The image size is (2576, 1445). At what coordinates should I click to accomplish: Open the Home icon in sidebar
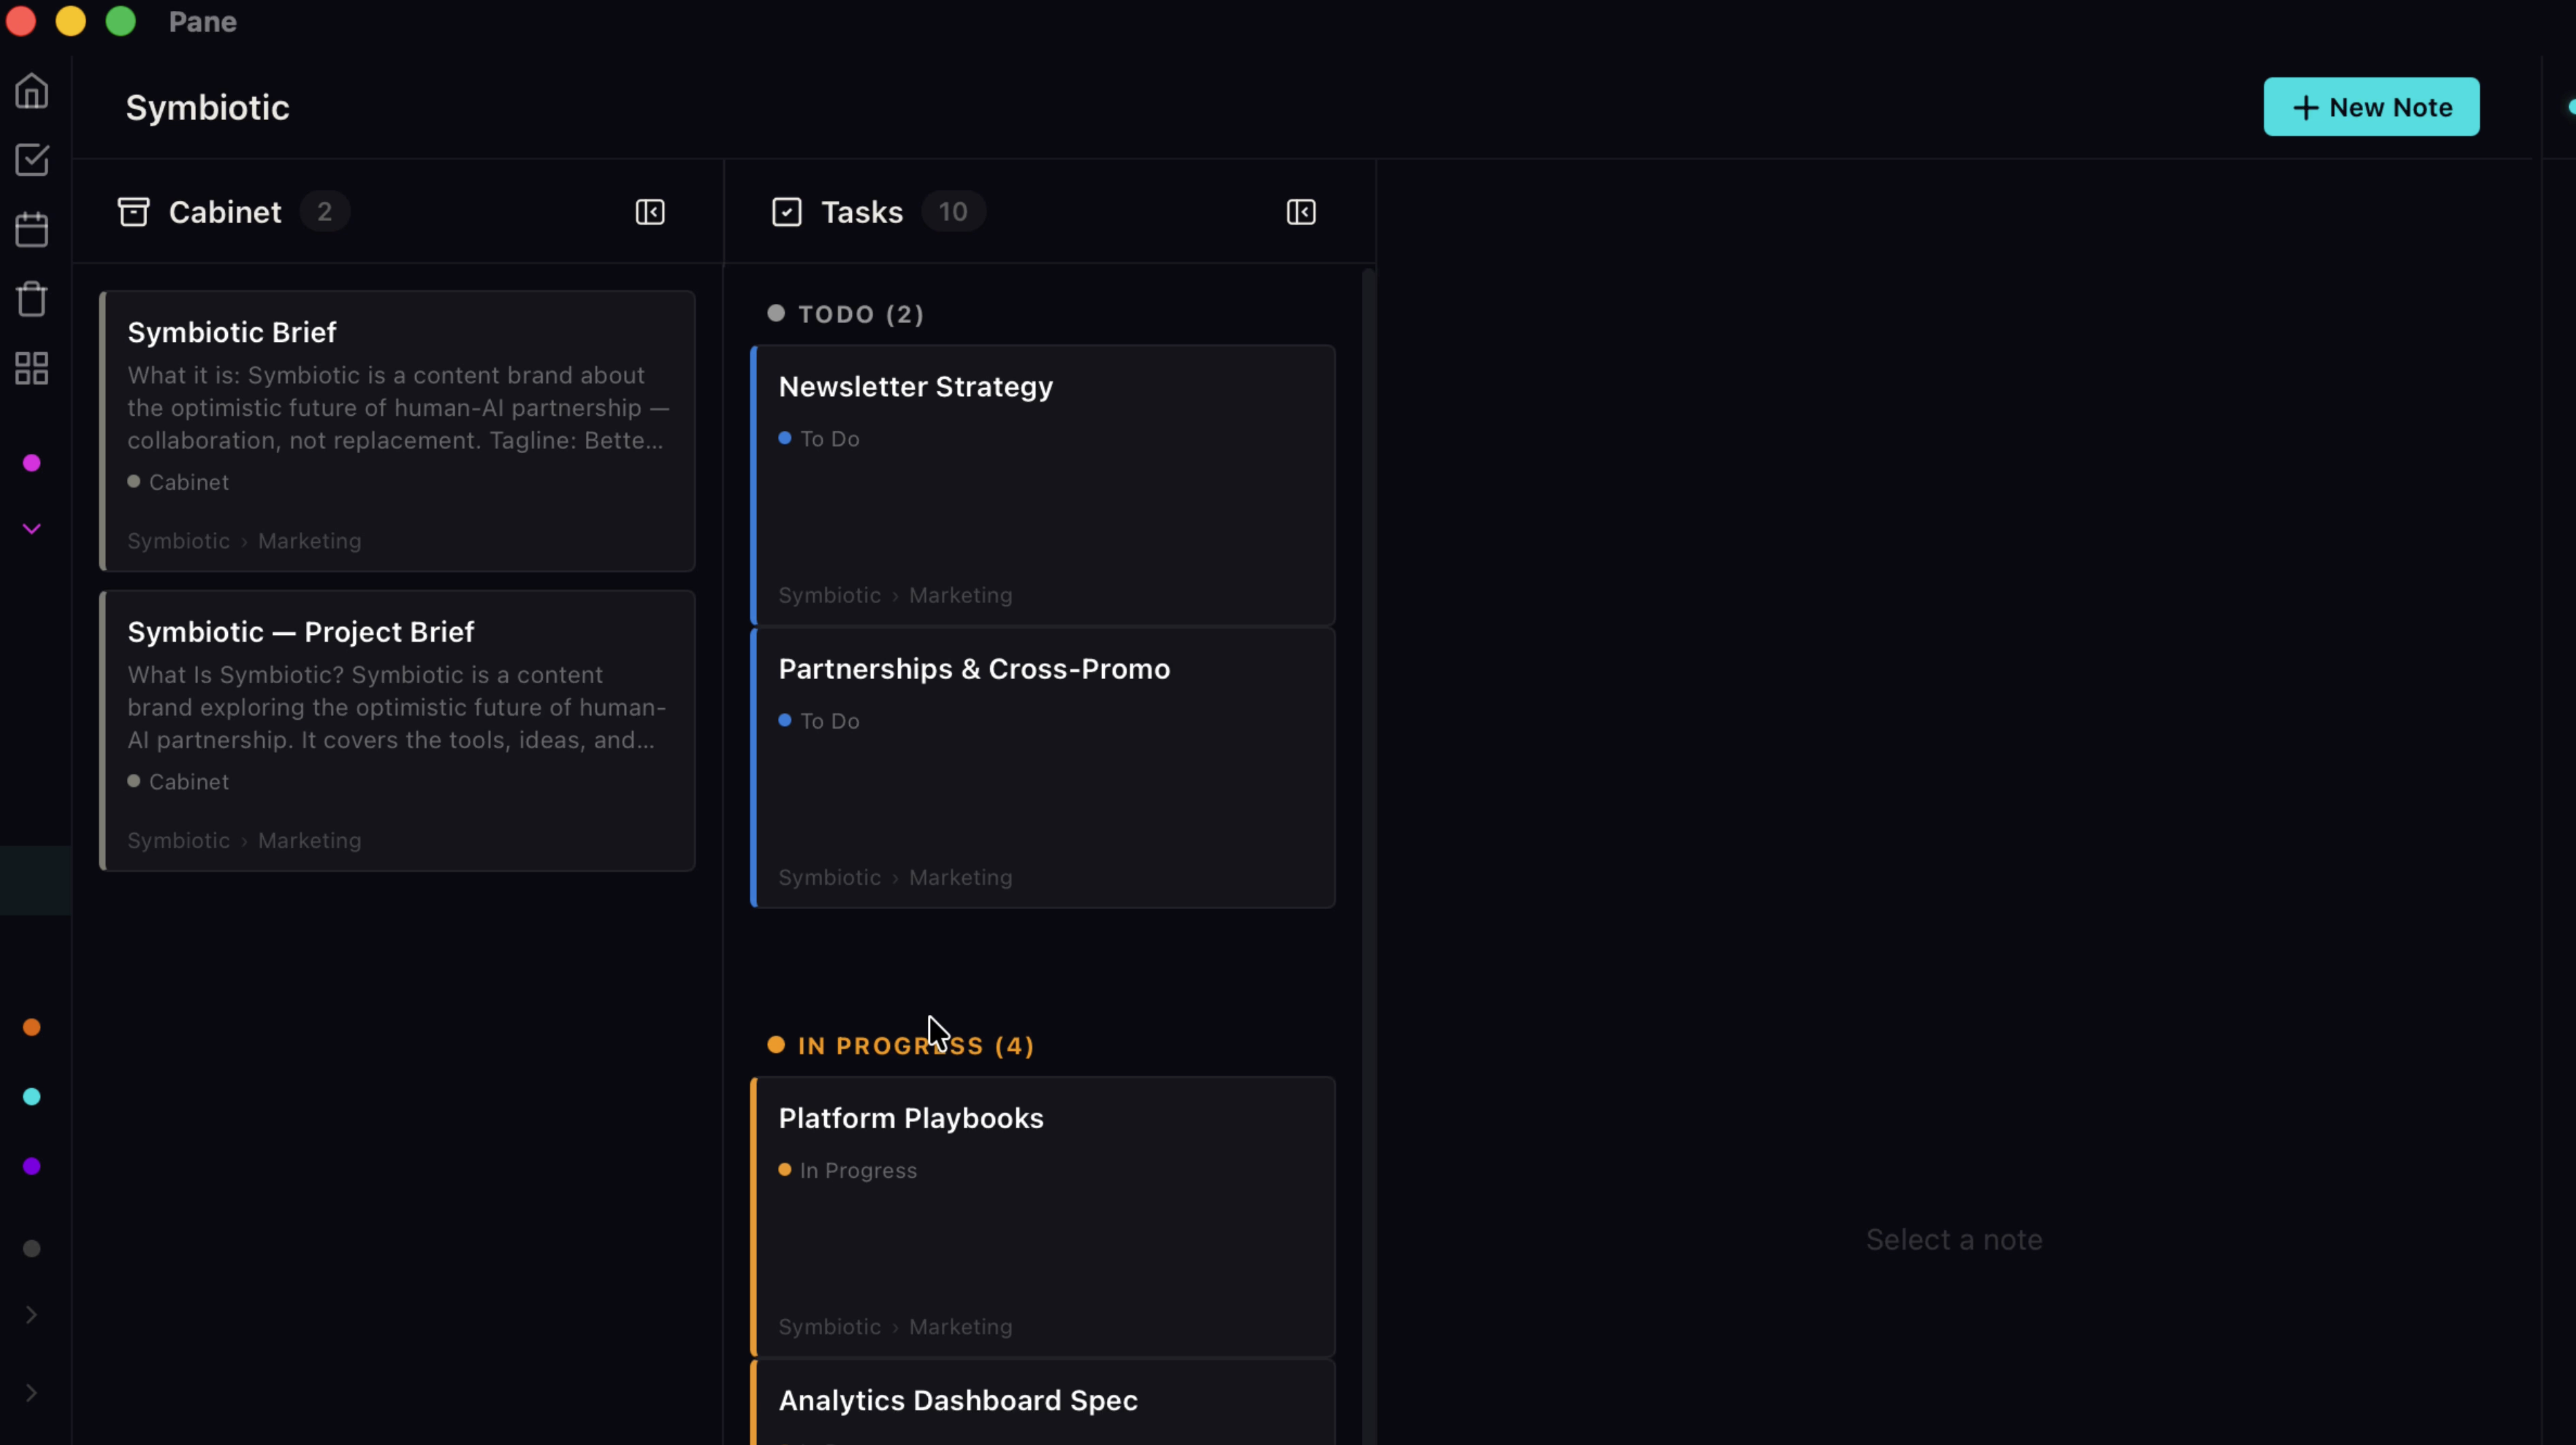(x=32, y=91)
